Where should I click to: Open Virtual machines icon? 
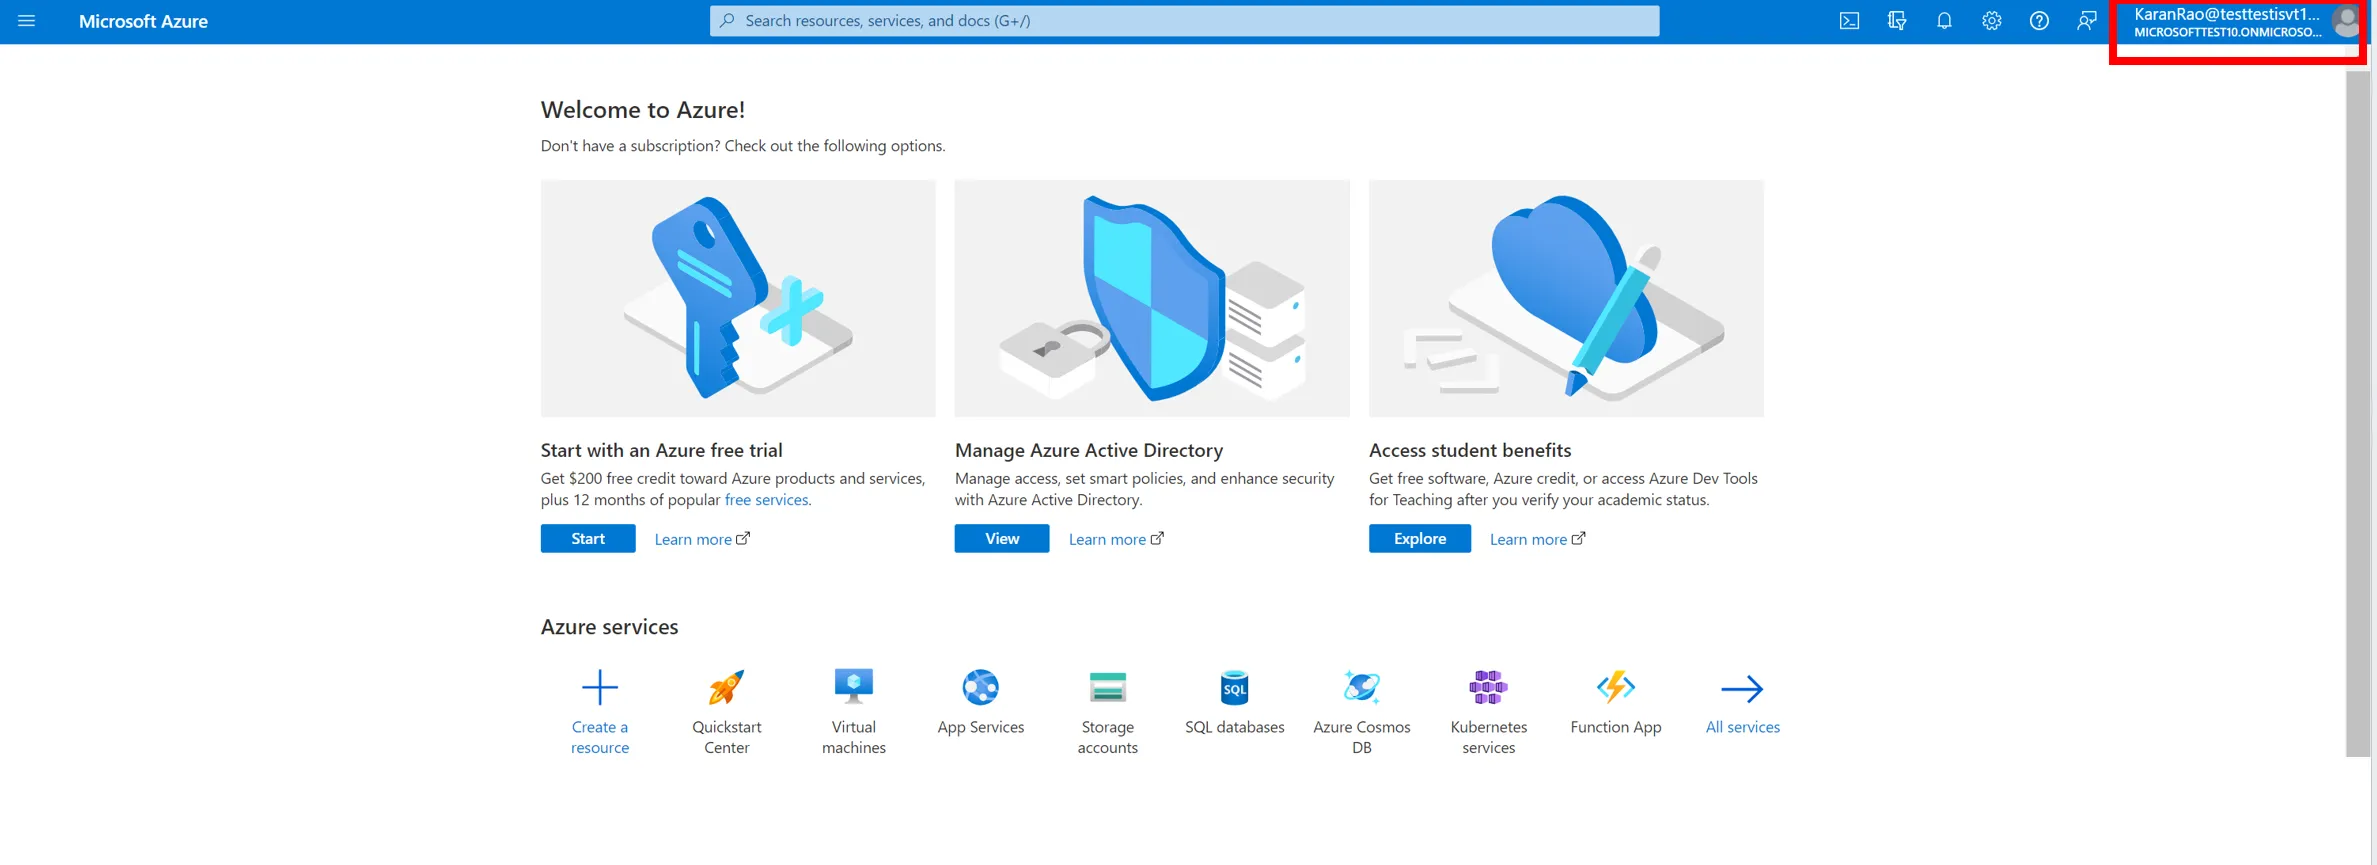click(x=854, y=688)
